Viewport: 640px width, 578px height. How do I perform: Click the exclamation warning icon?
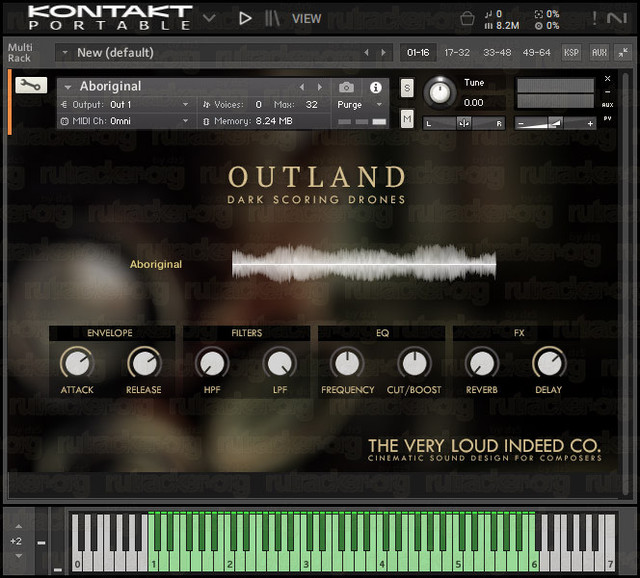coord(594,18)
